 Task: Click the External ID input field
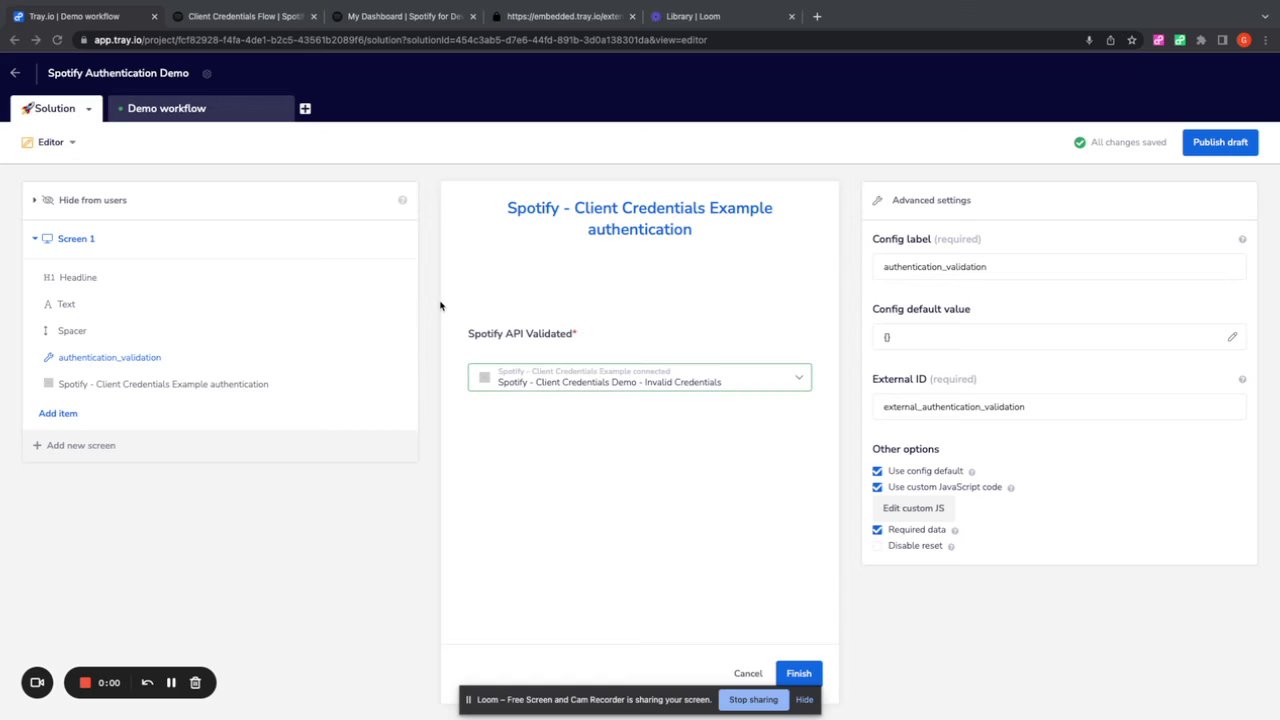click(x=1059, y=407)
